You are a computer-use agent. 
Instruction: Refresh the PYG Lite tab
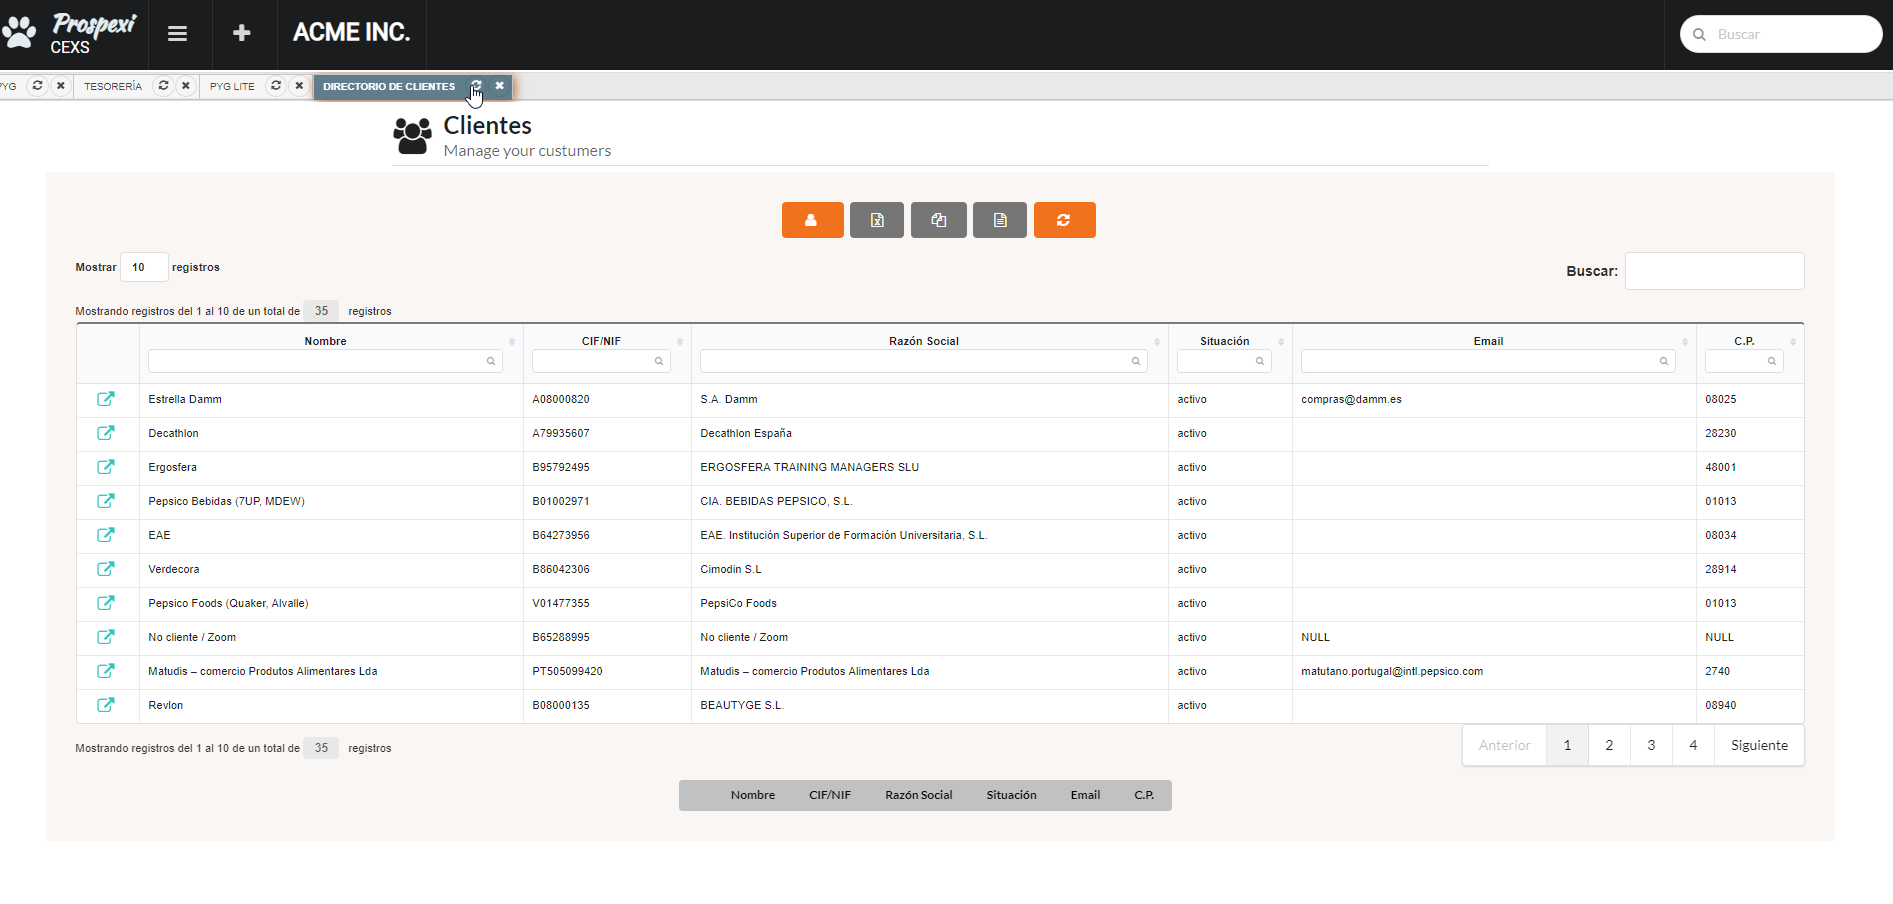click(276, 86)
